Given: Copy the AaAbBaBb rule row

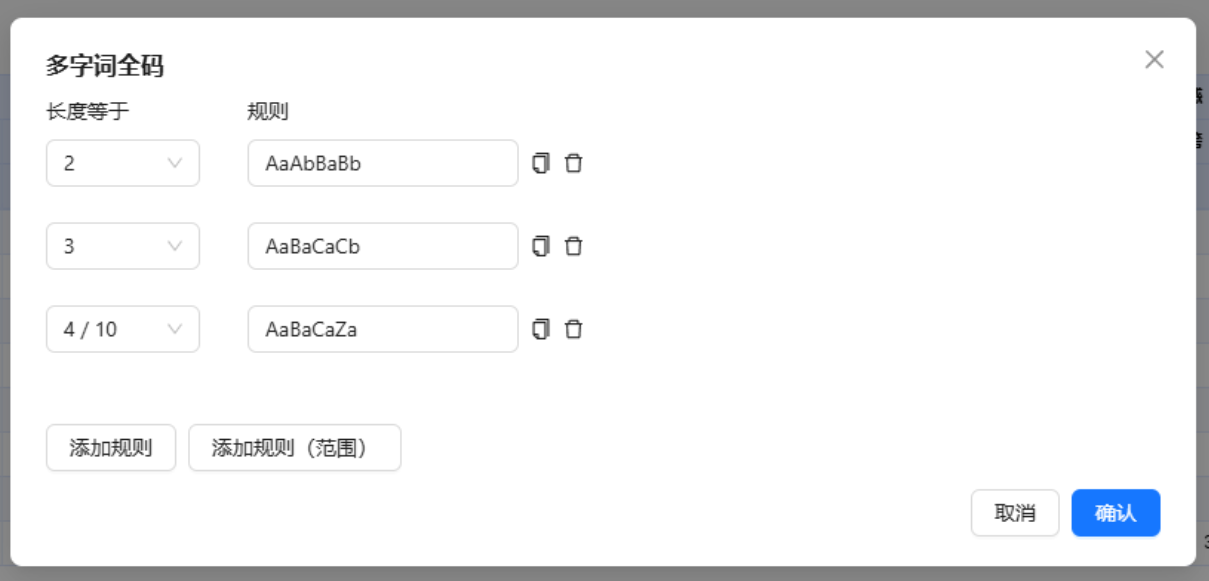Looking at the screenshot, I should [x=541, y=163].
